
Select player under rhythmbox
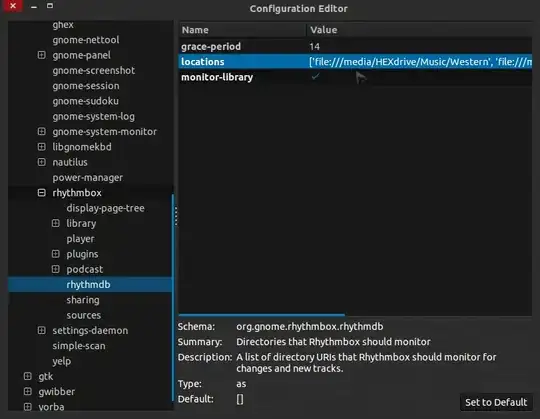[x=80, y=239]
